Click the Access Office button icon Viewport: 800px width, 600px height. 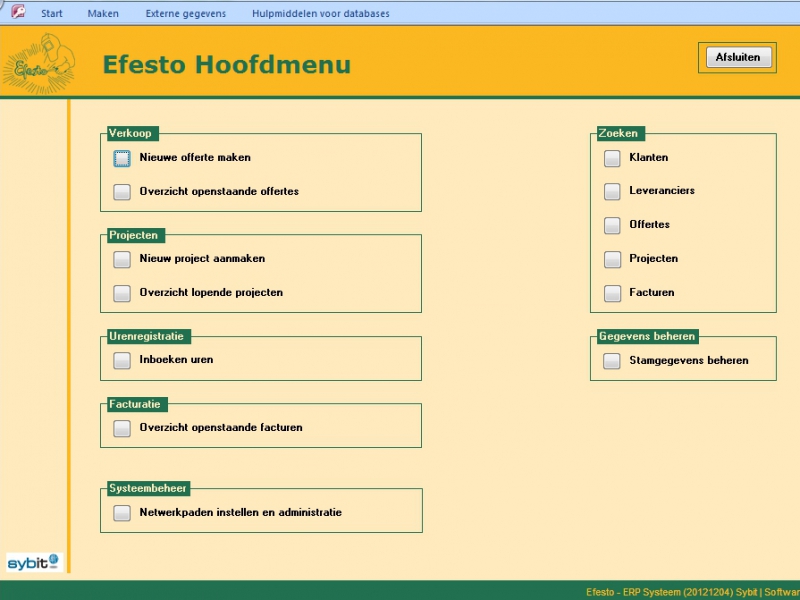pos(17,12)
